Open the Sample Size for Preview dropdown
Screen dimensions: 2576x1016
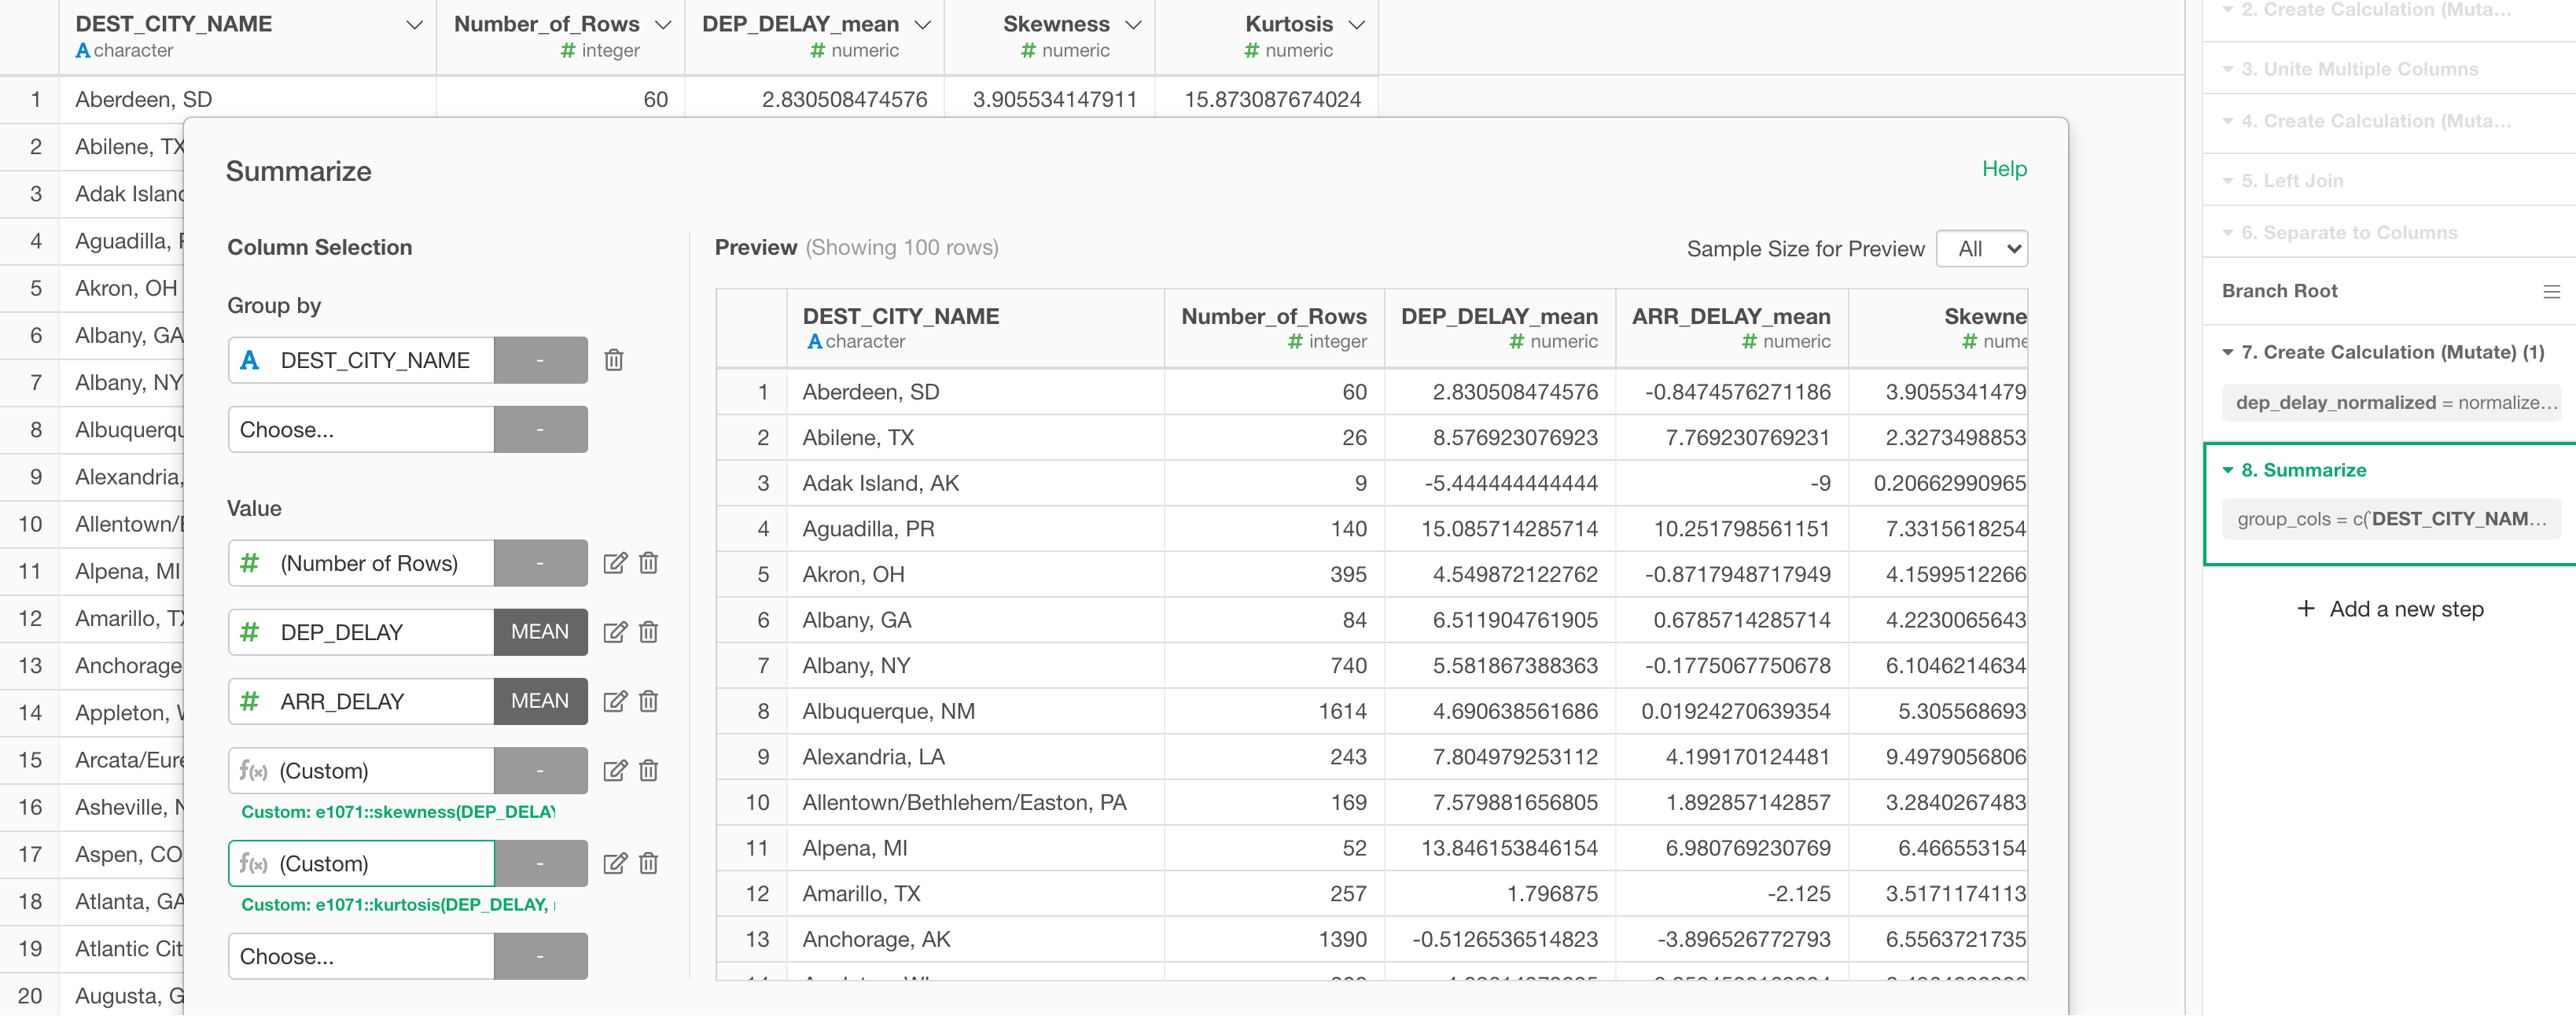click(1981, 248)
